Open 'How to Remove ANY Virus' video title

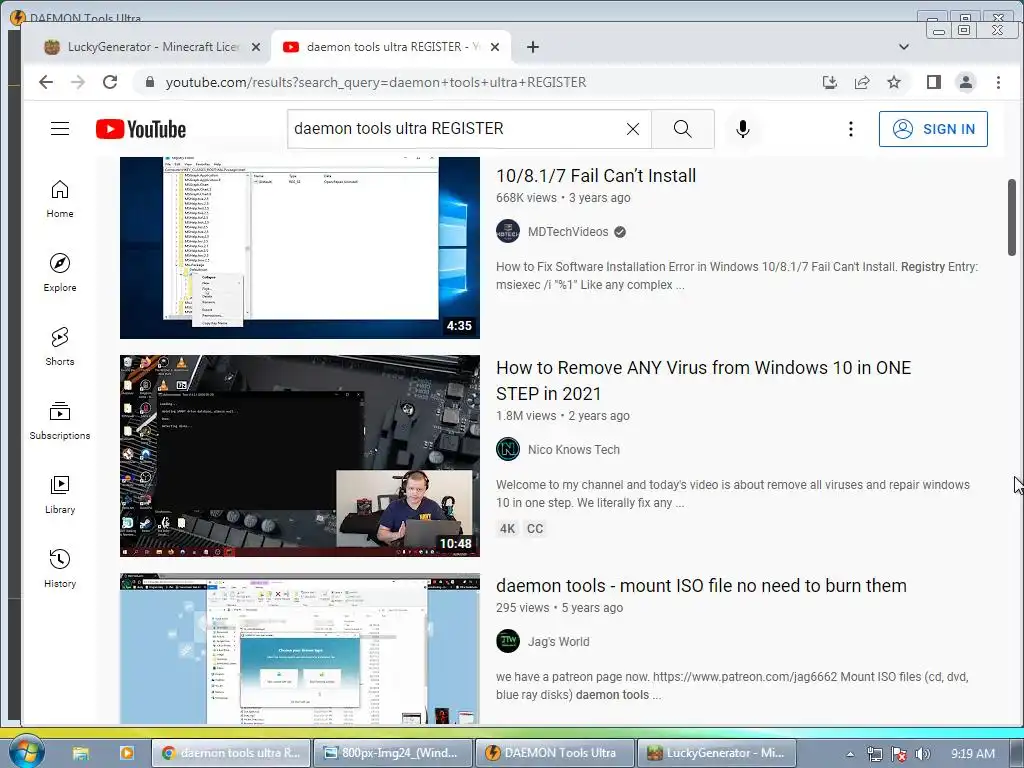(703, 381)
